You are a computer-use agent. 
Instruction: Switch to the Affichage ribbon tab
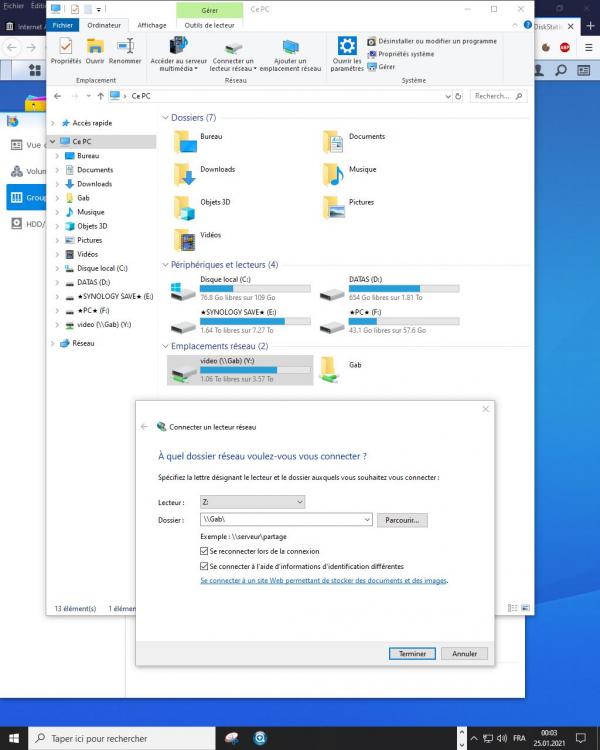(x=152, y=25)
